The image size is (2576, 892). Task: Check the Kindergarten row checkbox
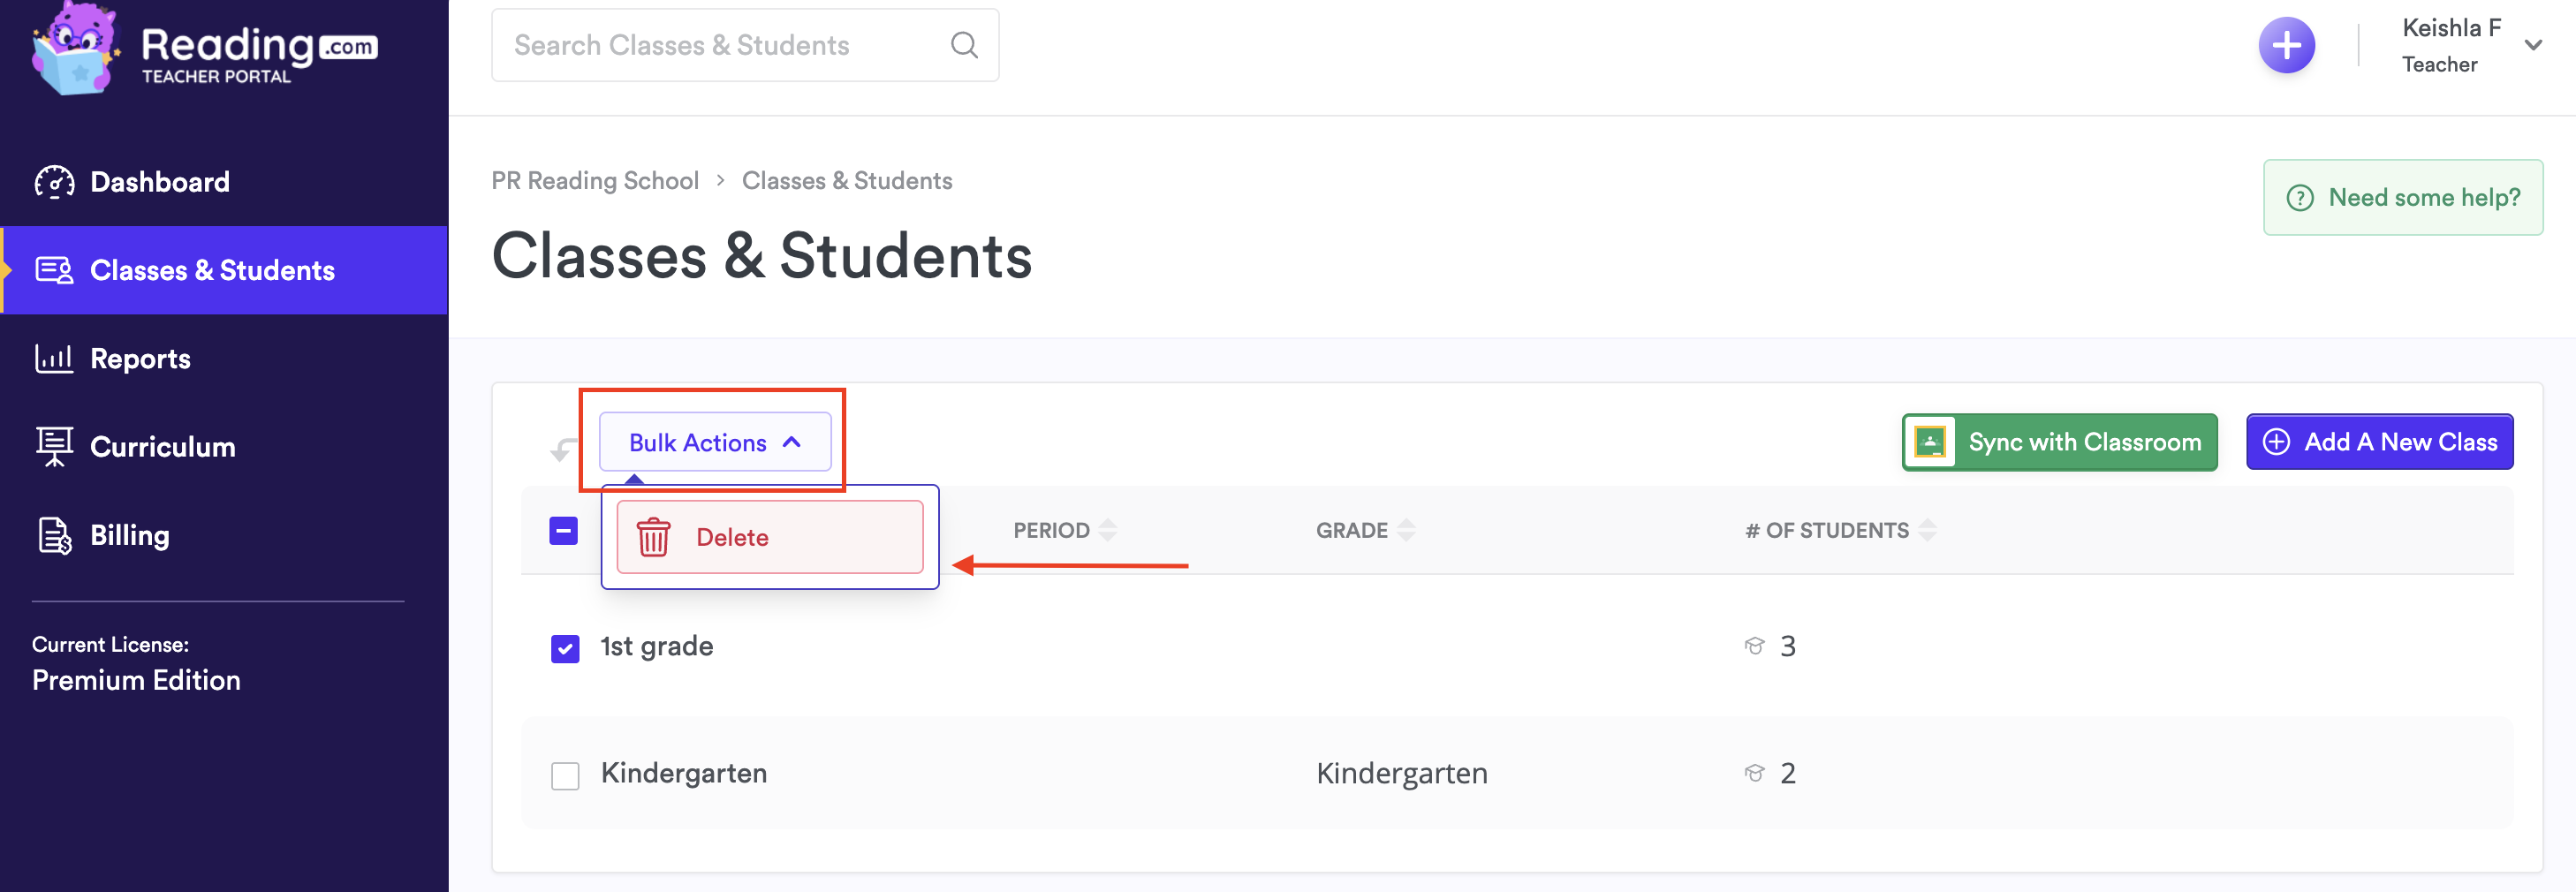point(565,776)
